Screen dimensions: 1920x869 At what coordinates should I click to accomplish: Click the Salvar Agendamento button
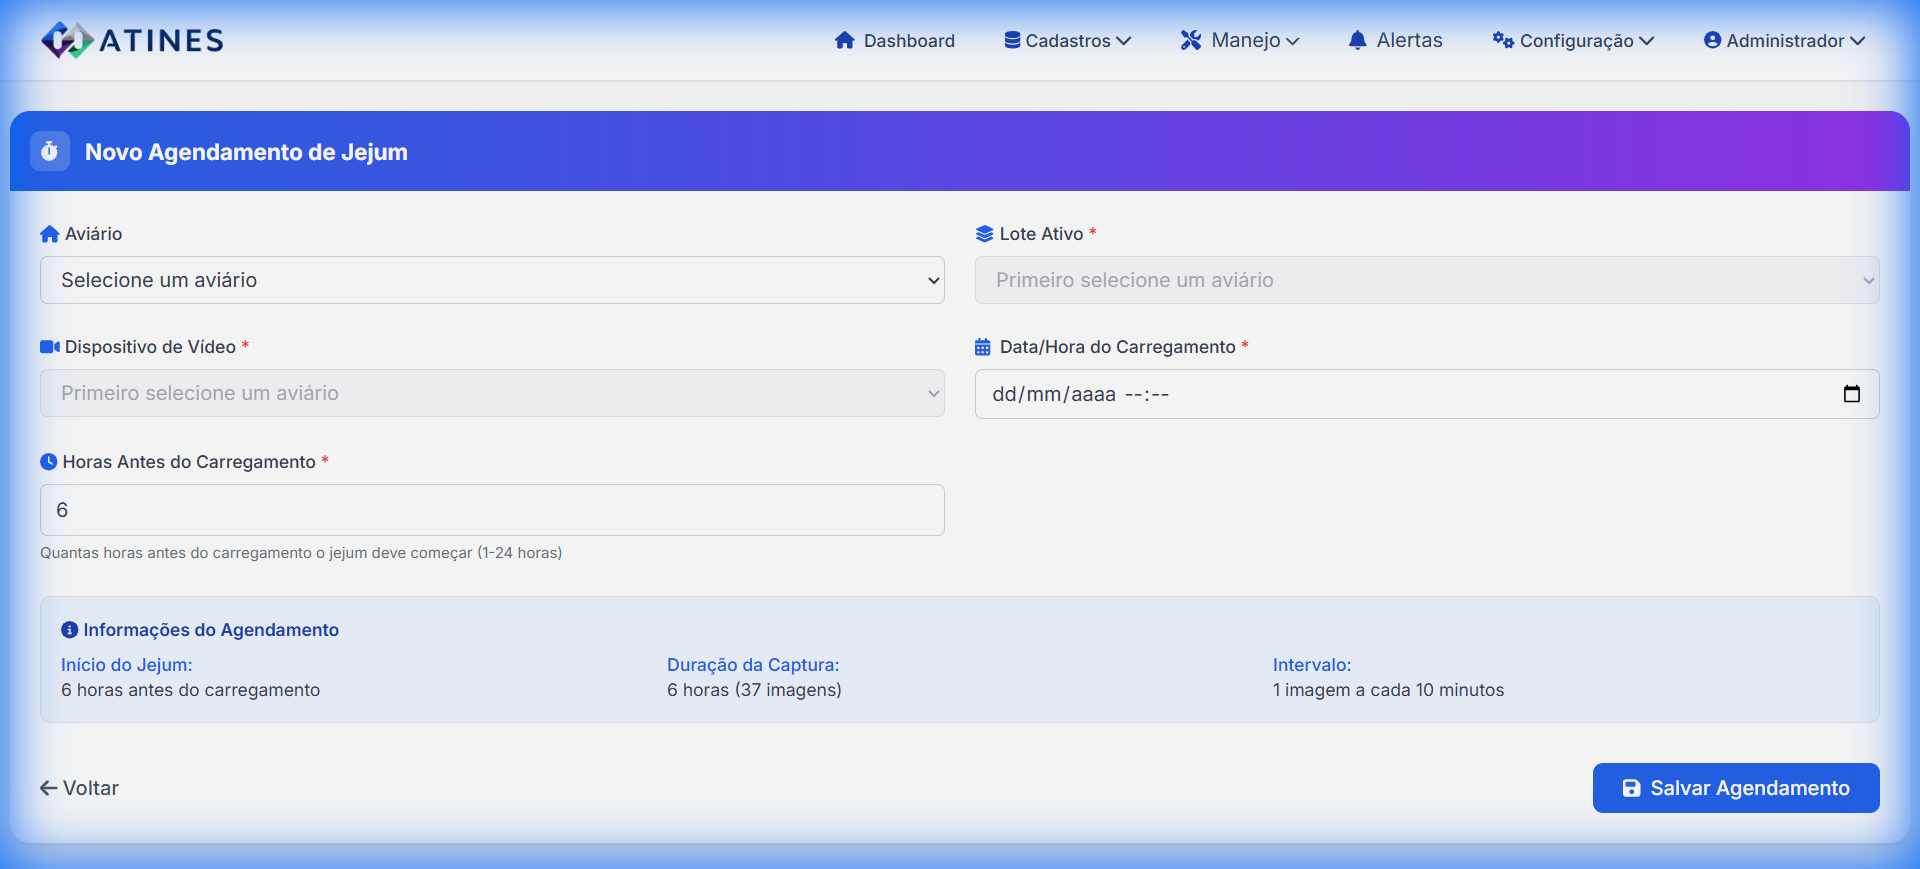pyautogui.click(x=1735, y=788)
